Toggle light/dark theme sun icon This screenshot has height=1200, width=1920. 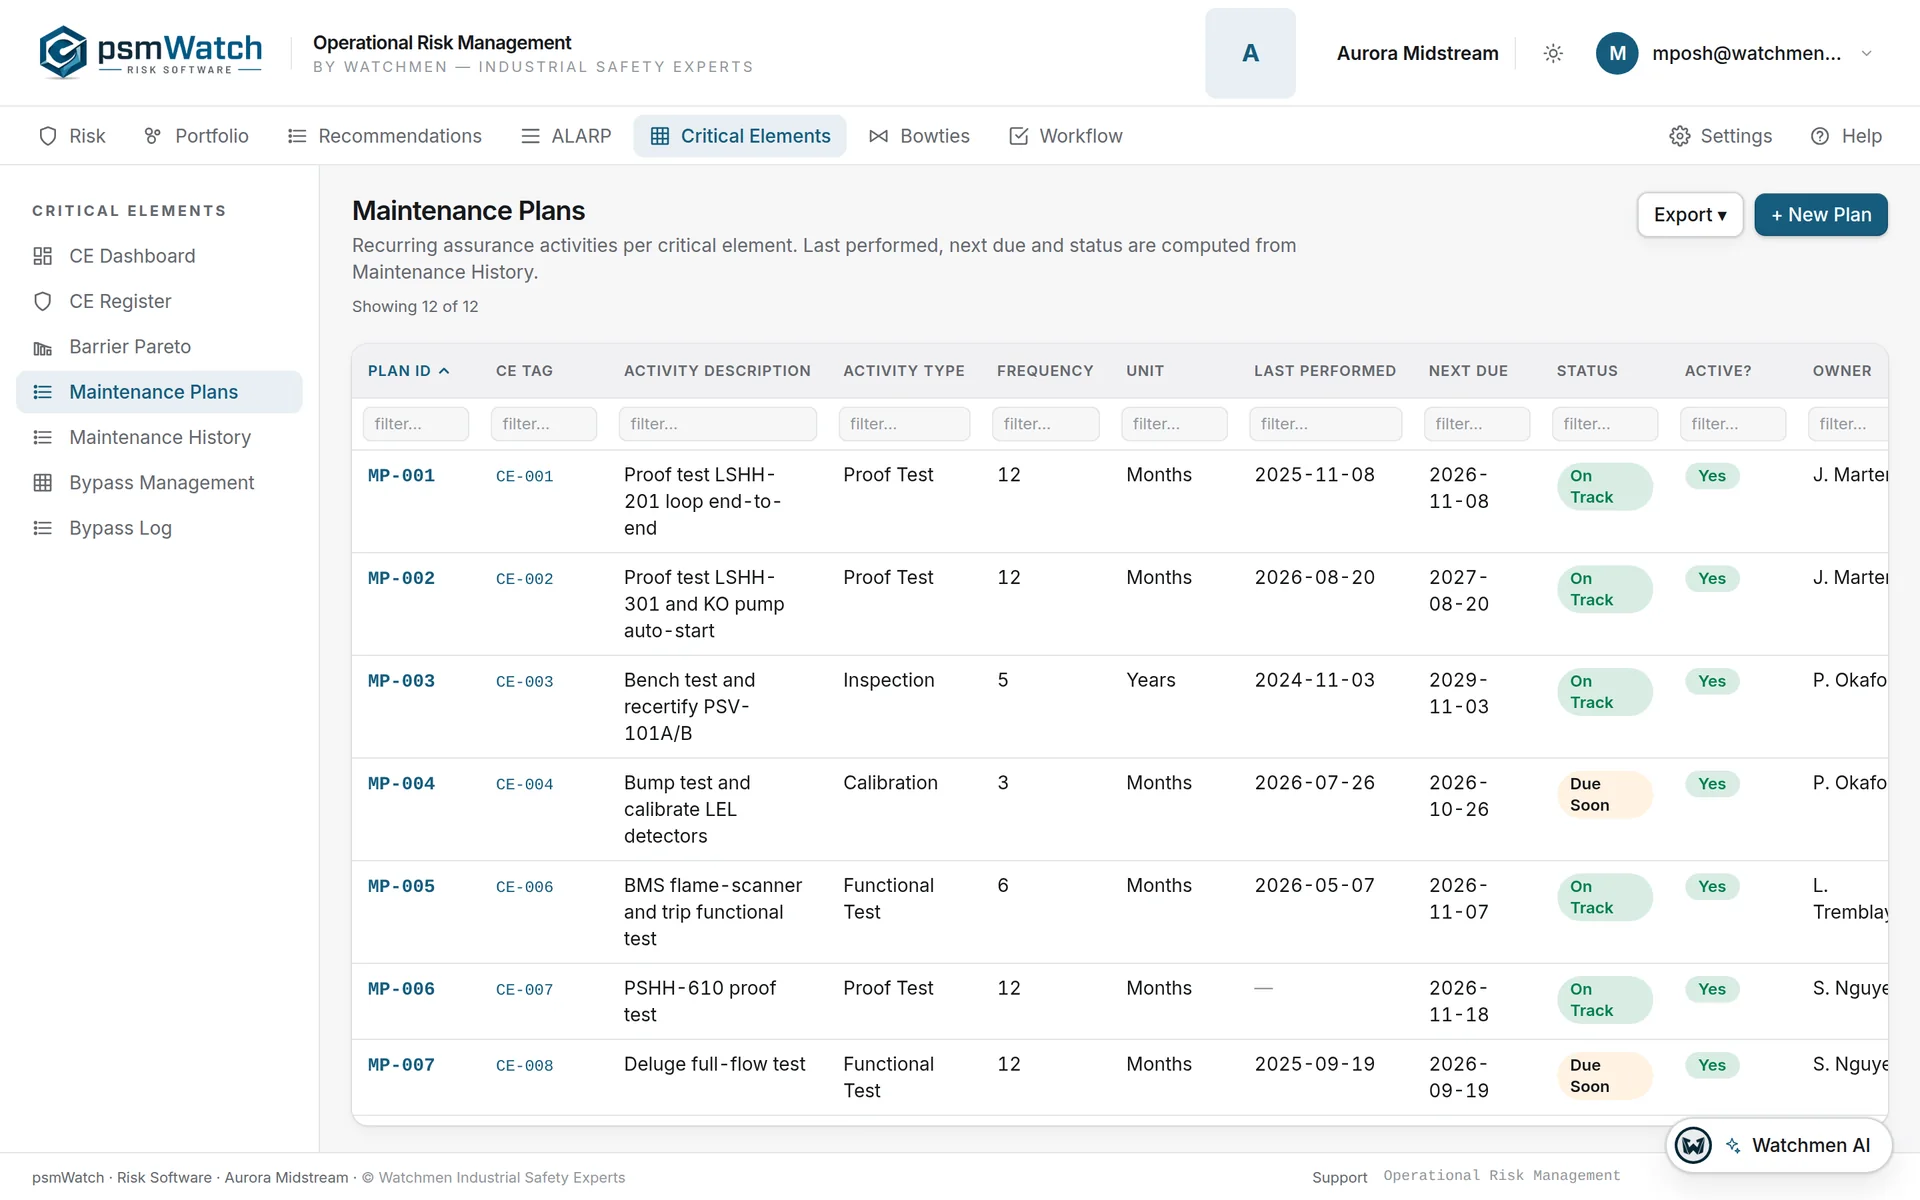click(x=1553, y=53)
